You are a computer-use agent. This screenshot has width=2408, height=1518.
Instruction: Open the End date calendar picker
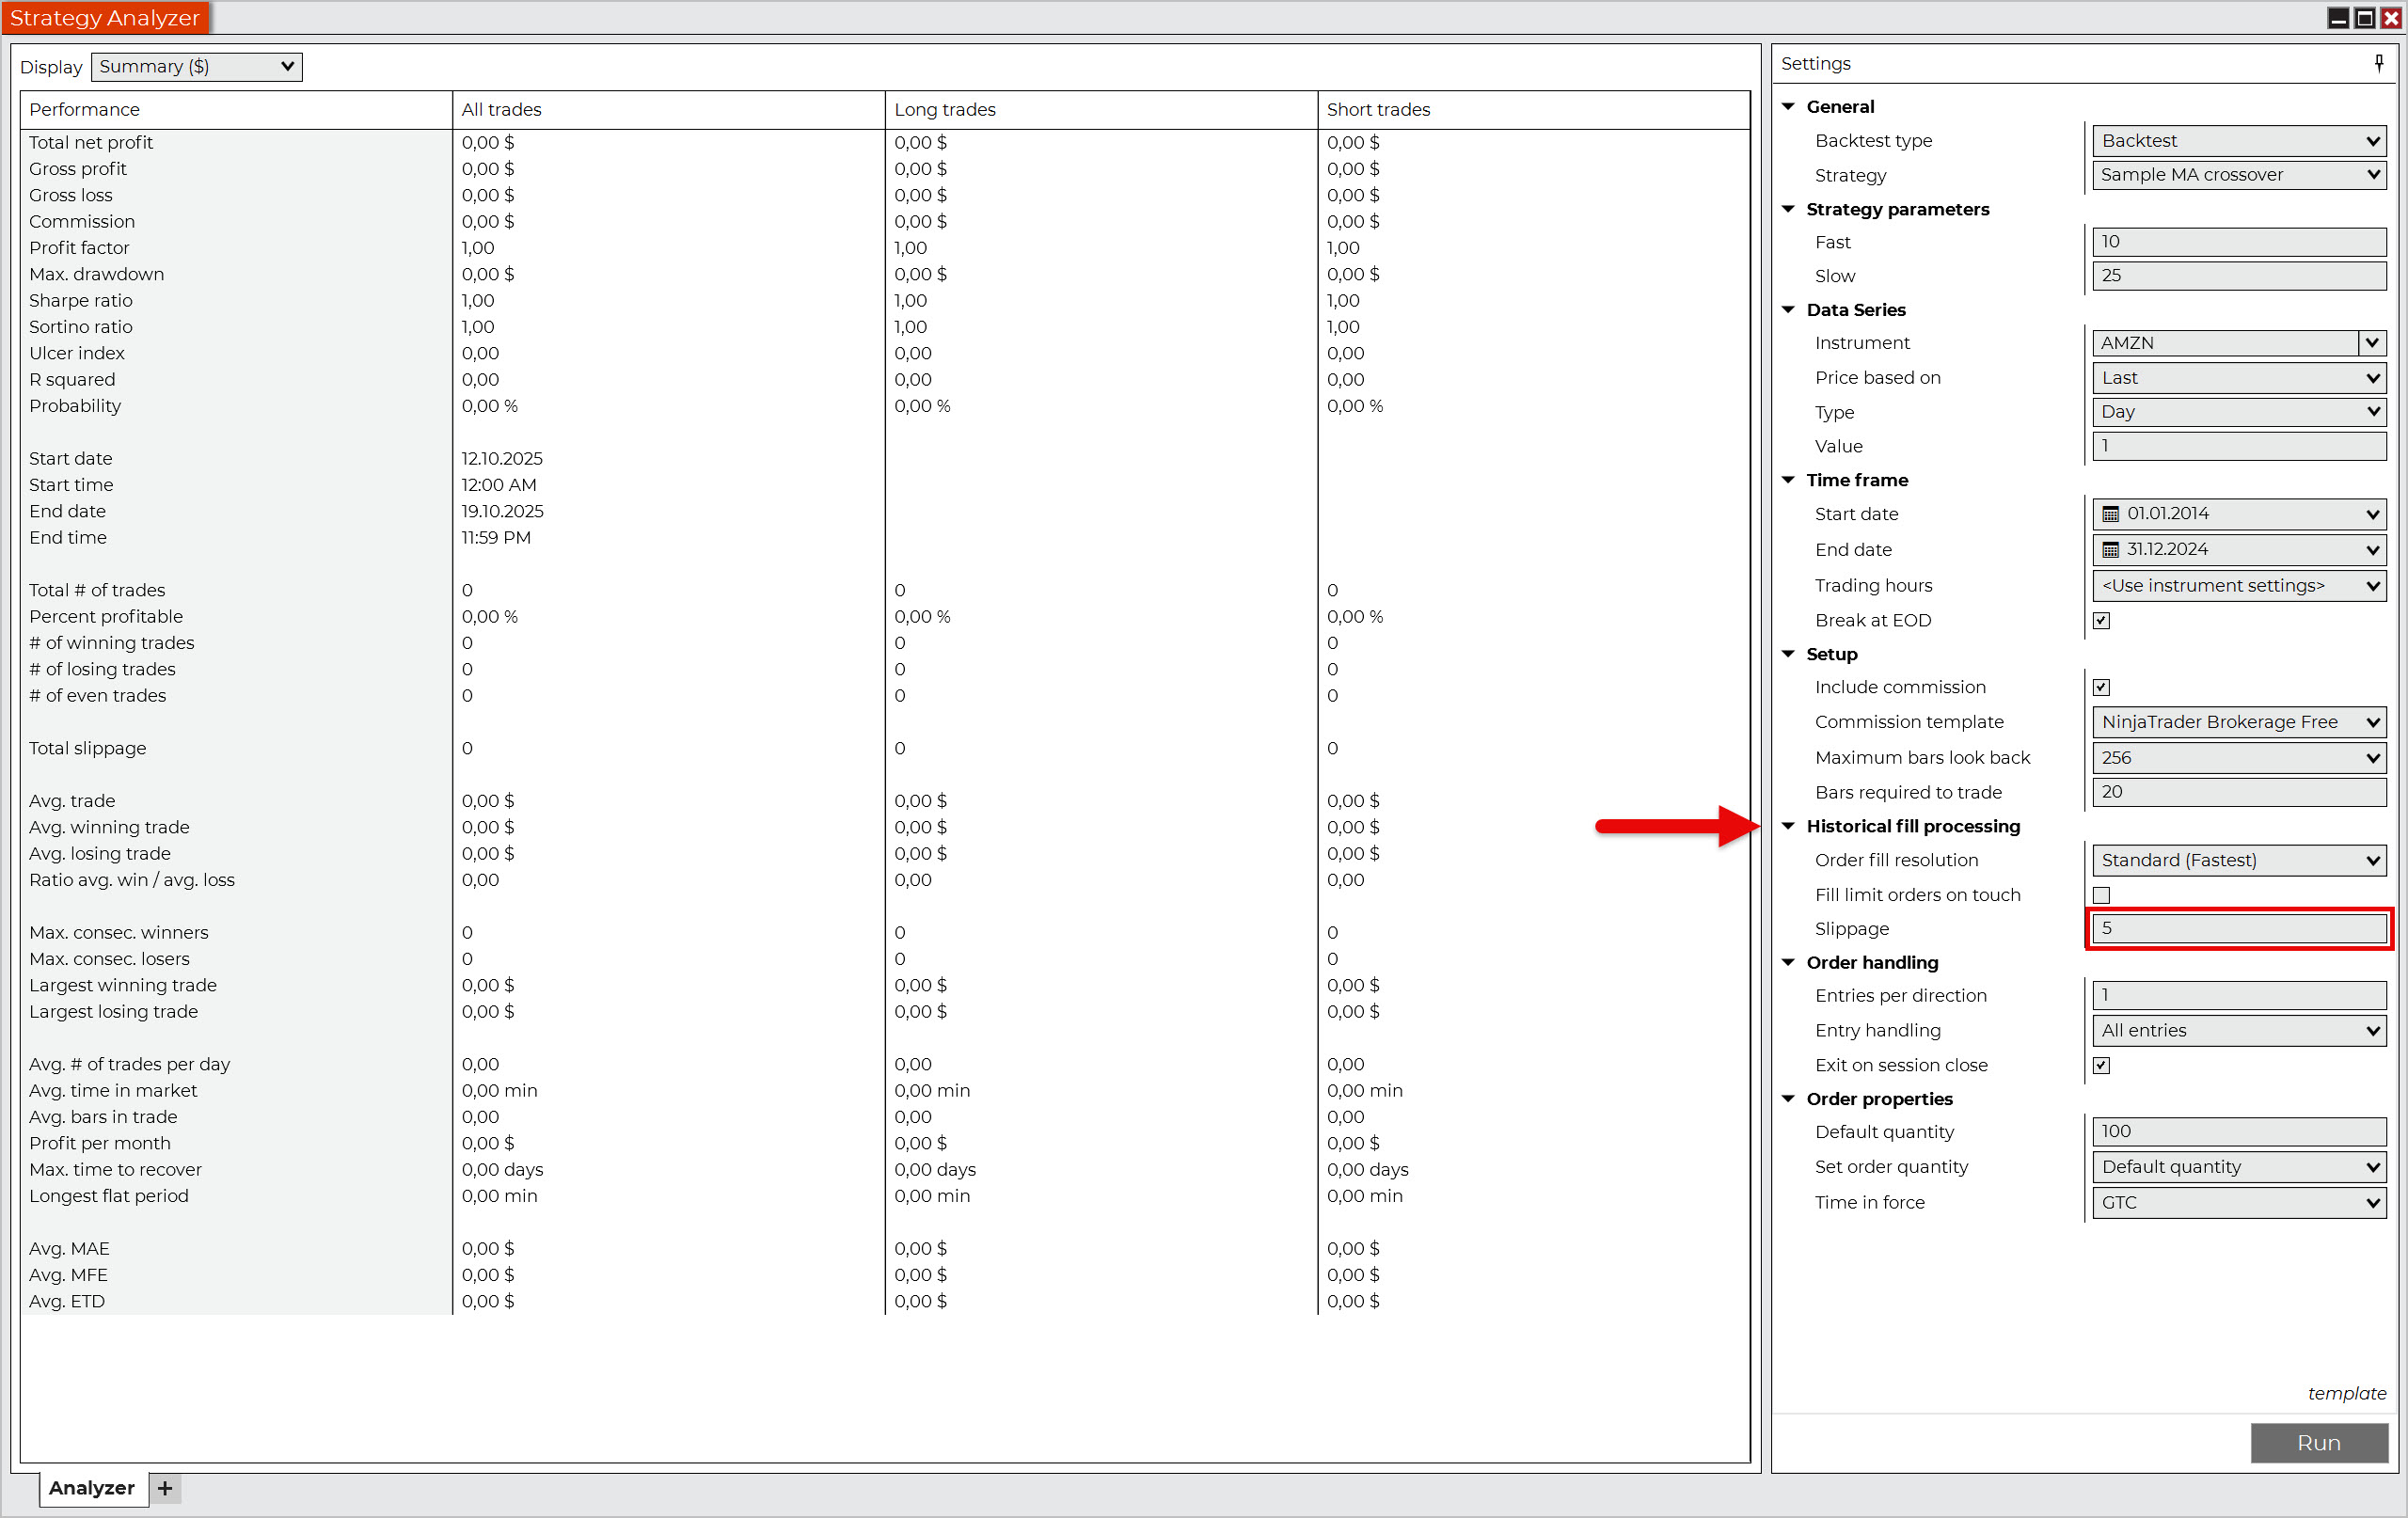pos(2110,550)
